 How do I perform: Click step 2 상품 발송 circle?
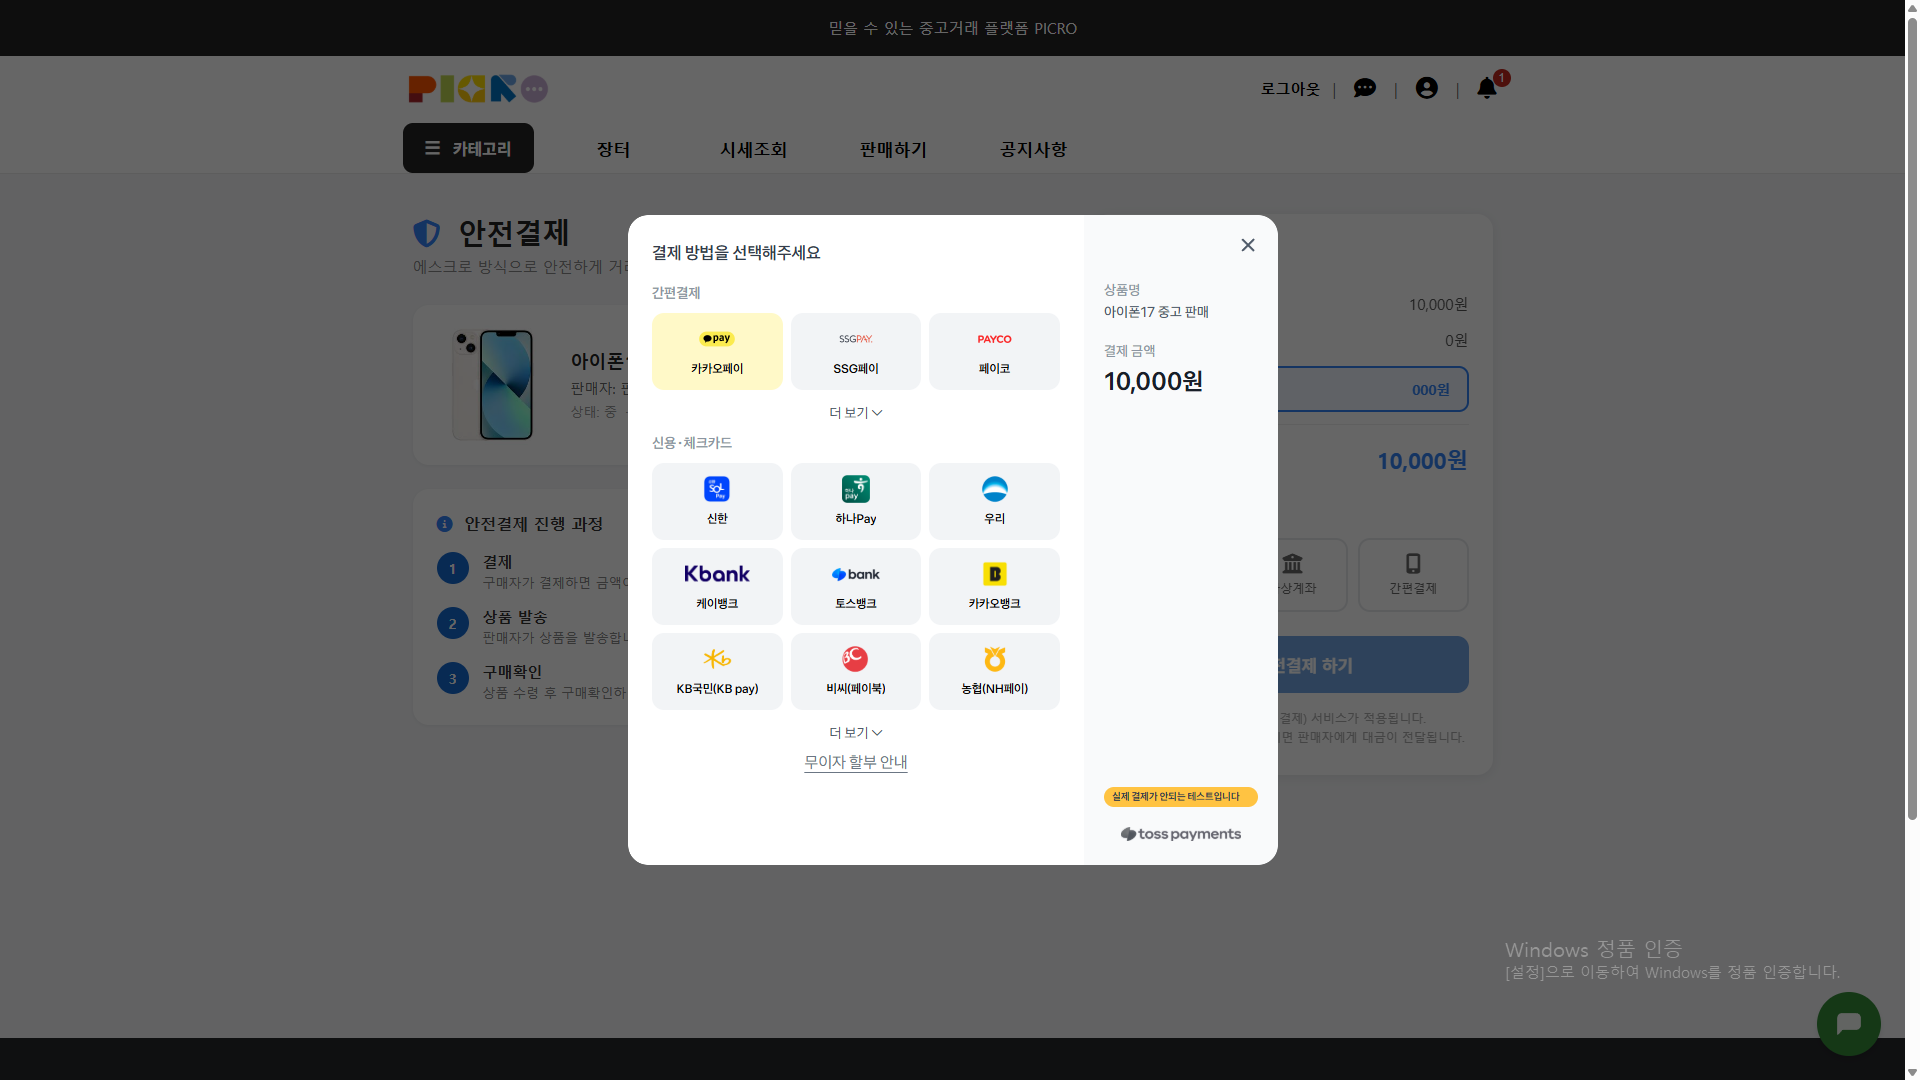(453, 624)
